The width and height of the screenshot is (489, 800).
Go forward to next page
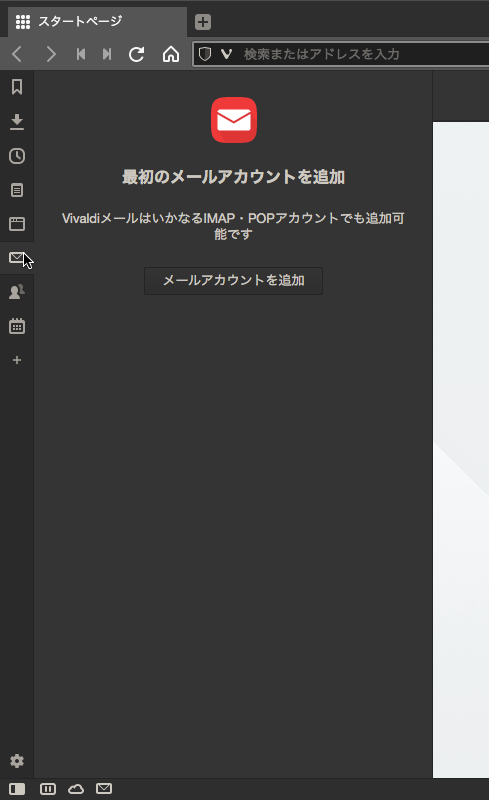(x=51, y=54)
